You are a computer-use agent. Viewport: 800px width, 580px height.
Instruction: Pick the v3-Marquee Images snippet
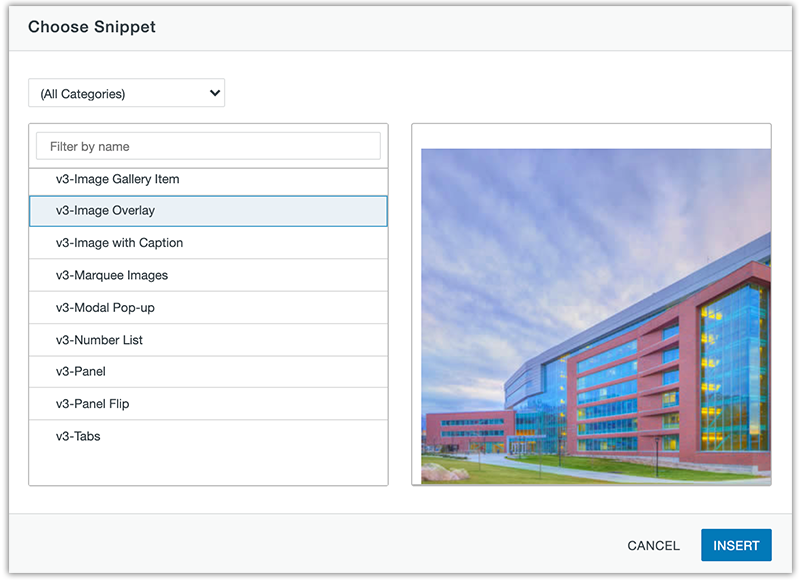[208, 275]
